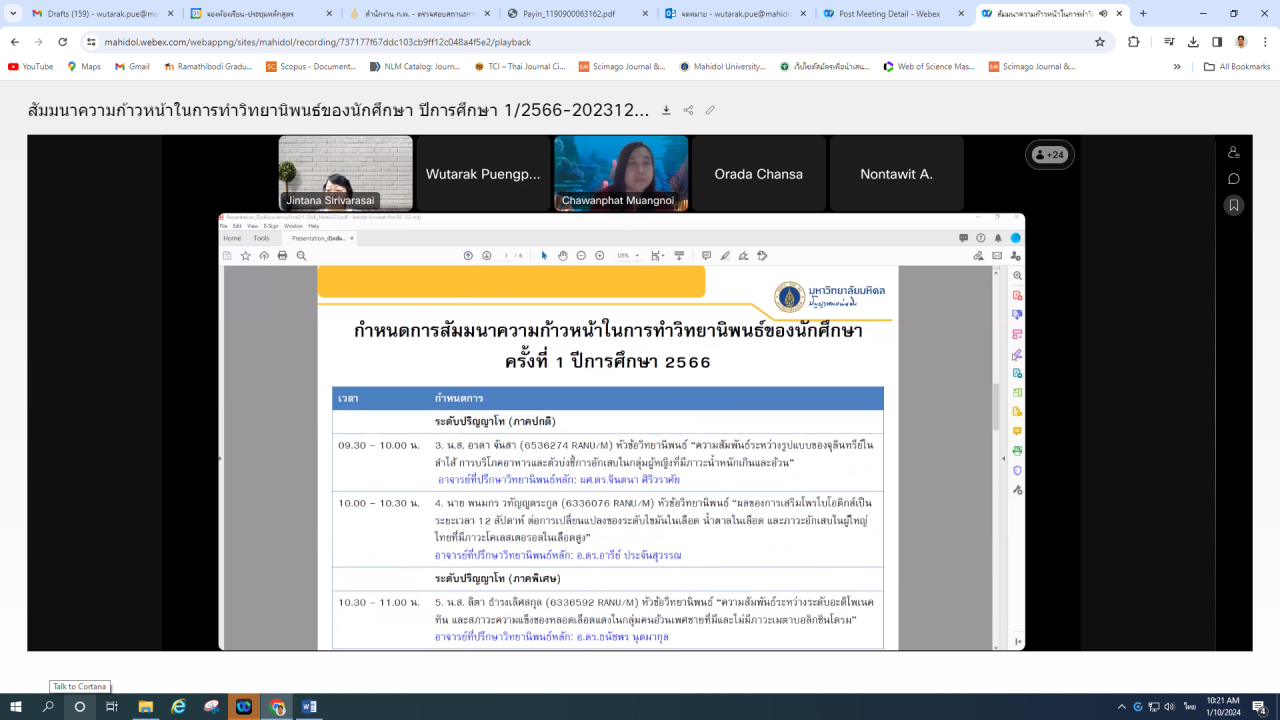The width and height of the screenshot is (1280, 720).
Task: Expand the tab search dropdown arrow
Action: coord(14,14)
